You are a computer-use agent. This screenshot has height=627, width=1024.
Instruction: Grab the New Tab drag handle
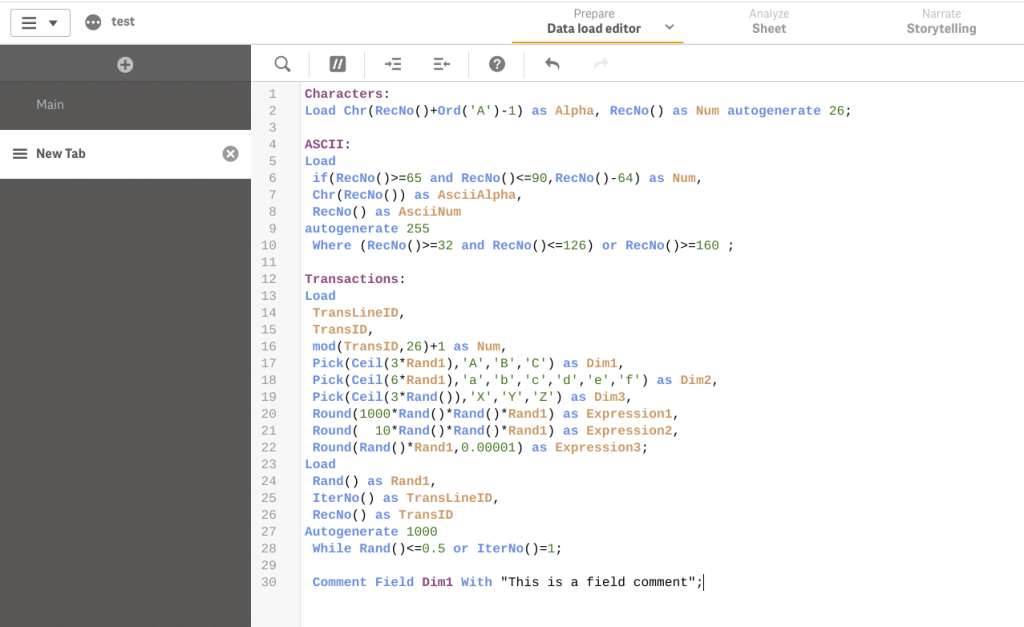click(19, 154)
